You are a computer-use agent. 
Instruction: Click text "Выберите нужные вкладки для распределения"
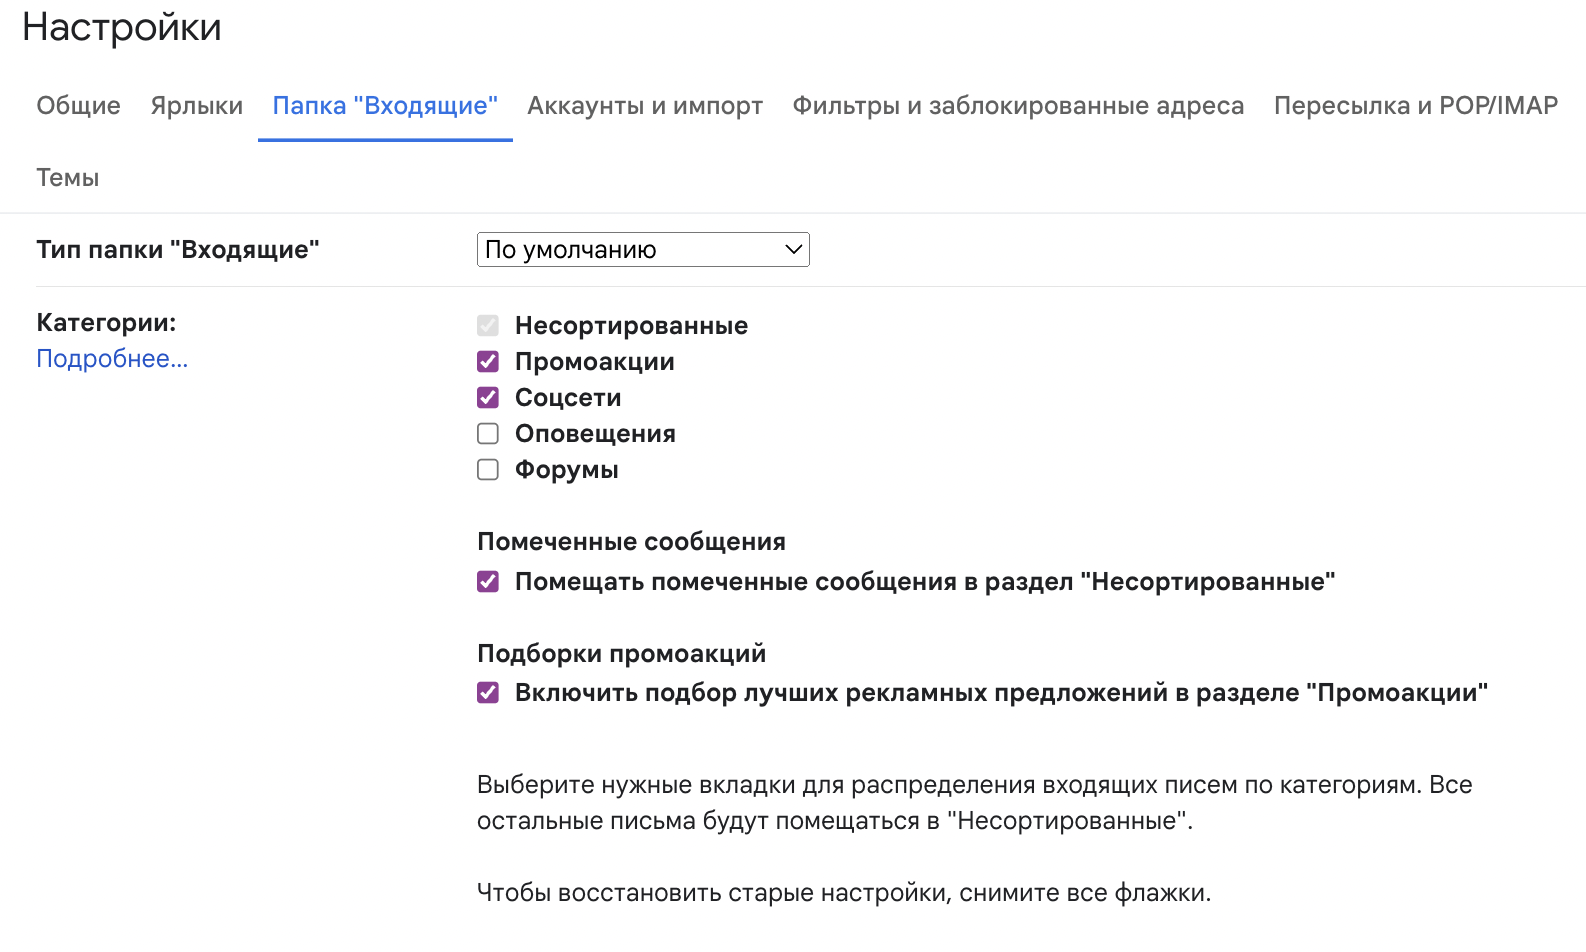(757, 785)
